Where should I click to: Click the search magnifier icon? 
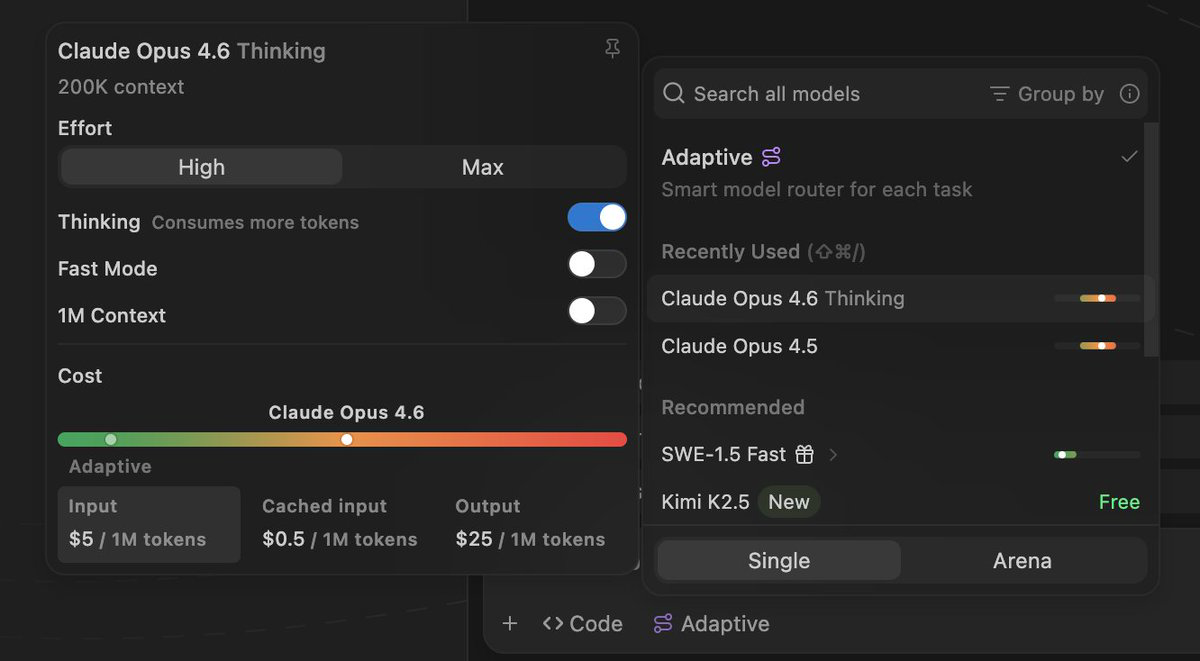[675, 94]
